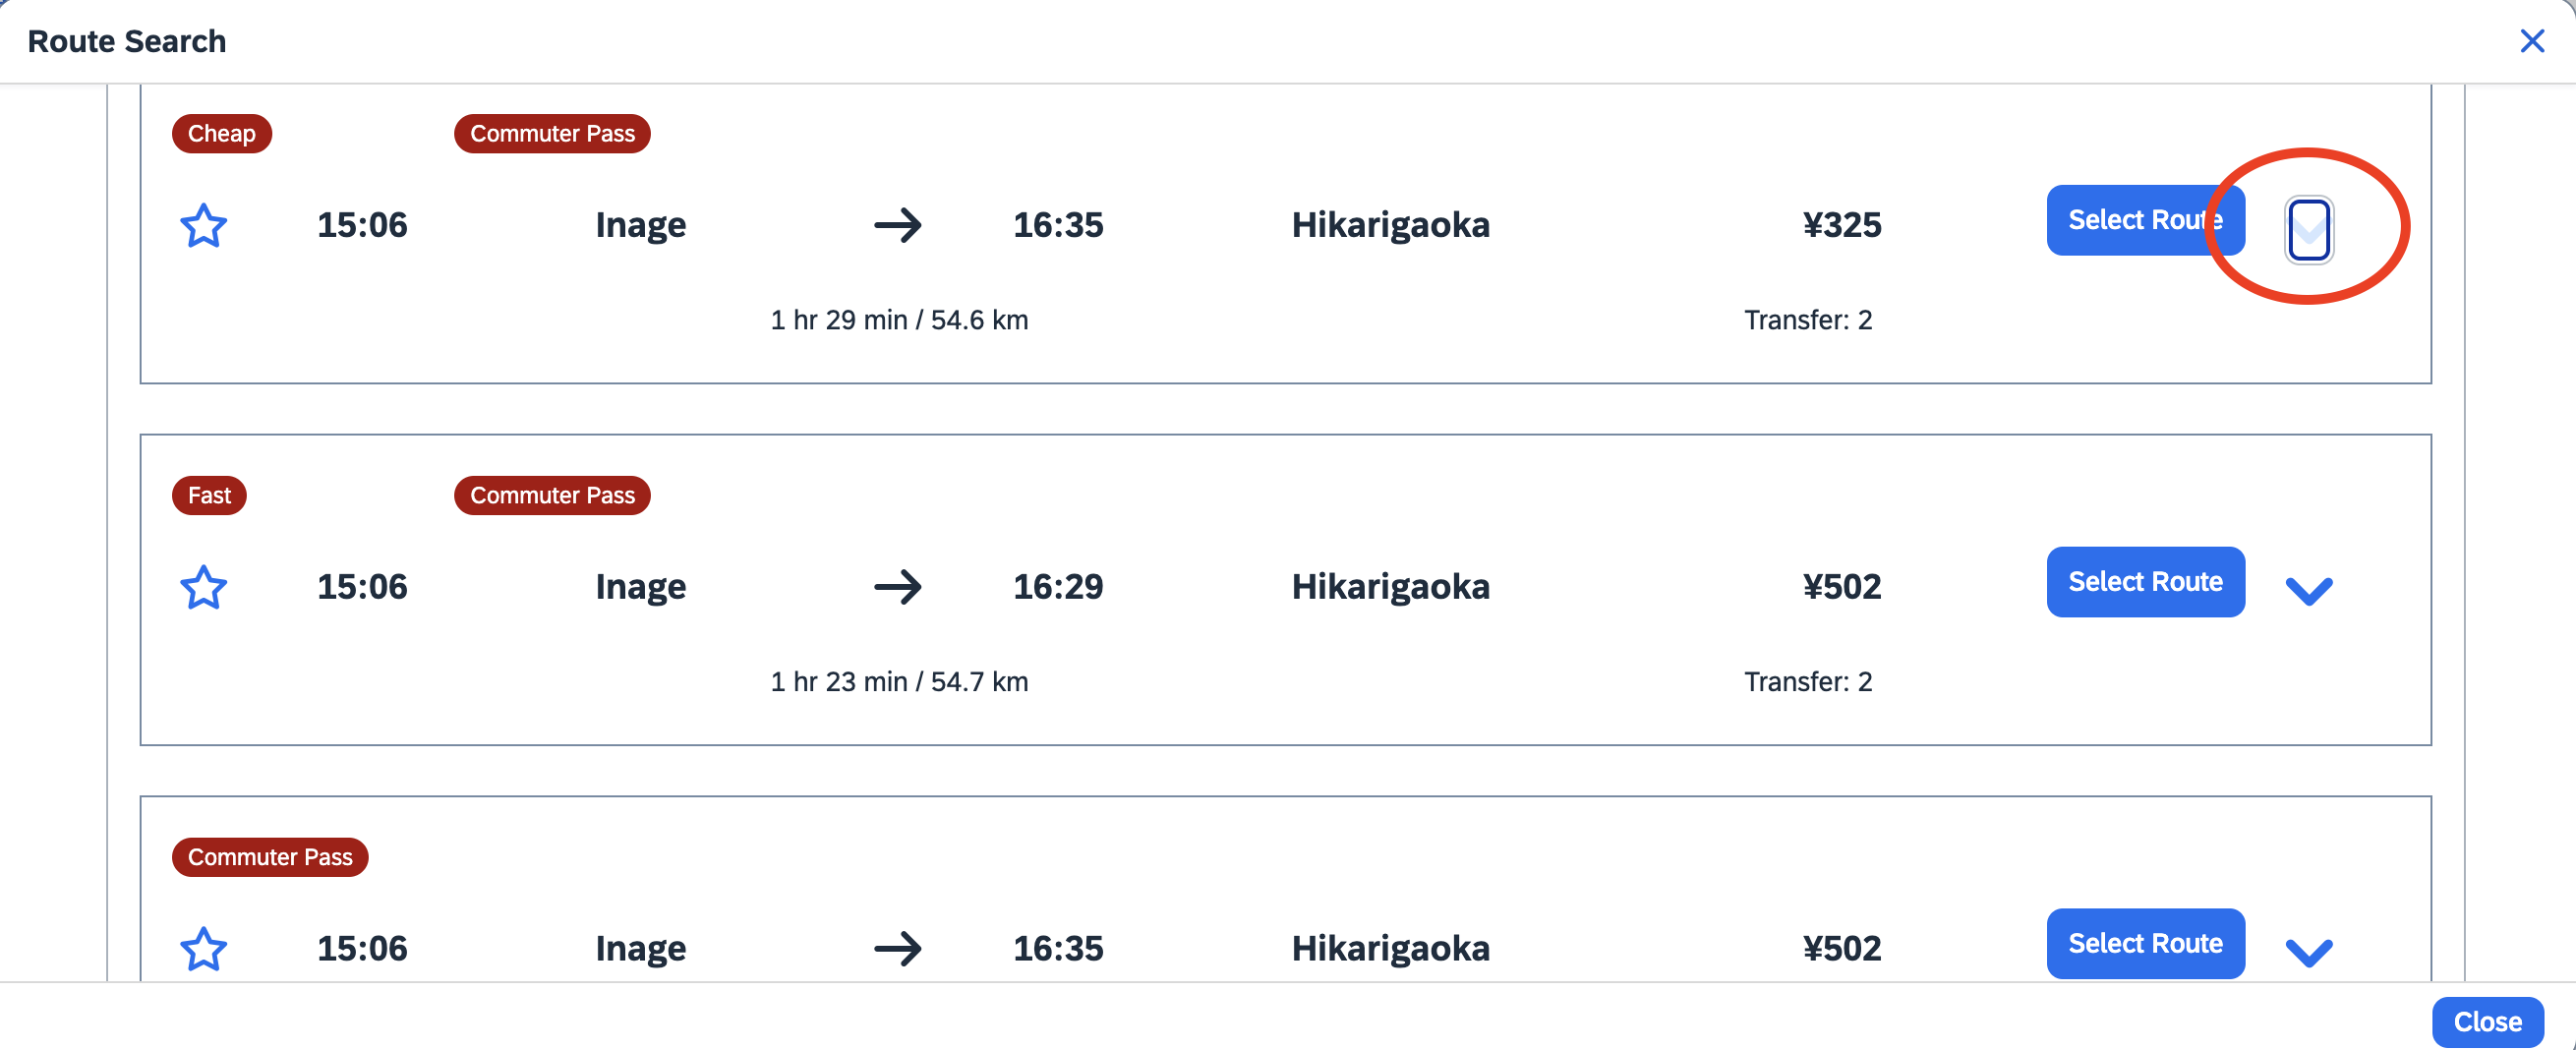This screenshot has width=2576, height=1050.
Task: Expand the Fast route details chevron
Action: point(2308,590)
